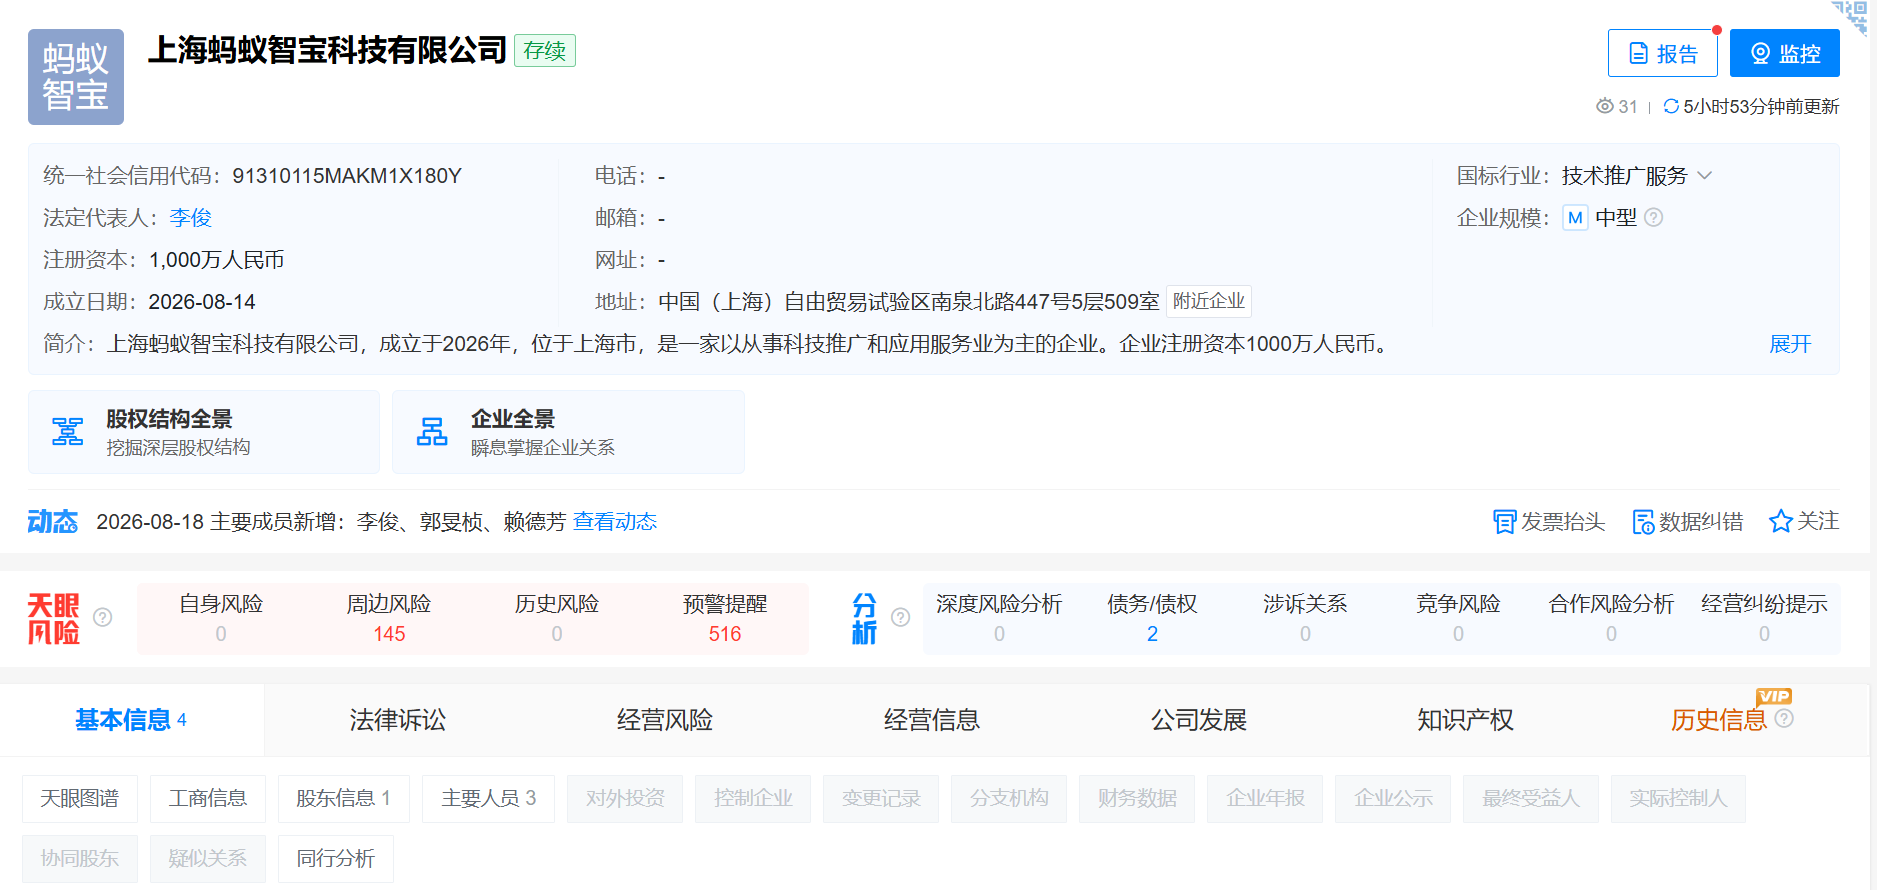Click the credit code 91310115MAKM1X180Y

[x=347, y=176]
